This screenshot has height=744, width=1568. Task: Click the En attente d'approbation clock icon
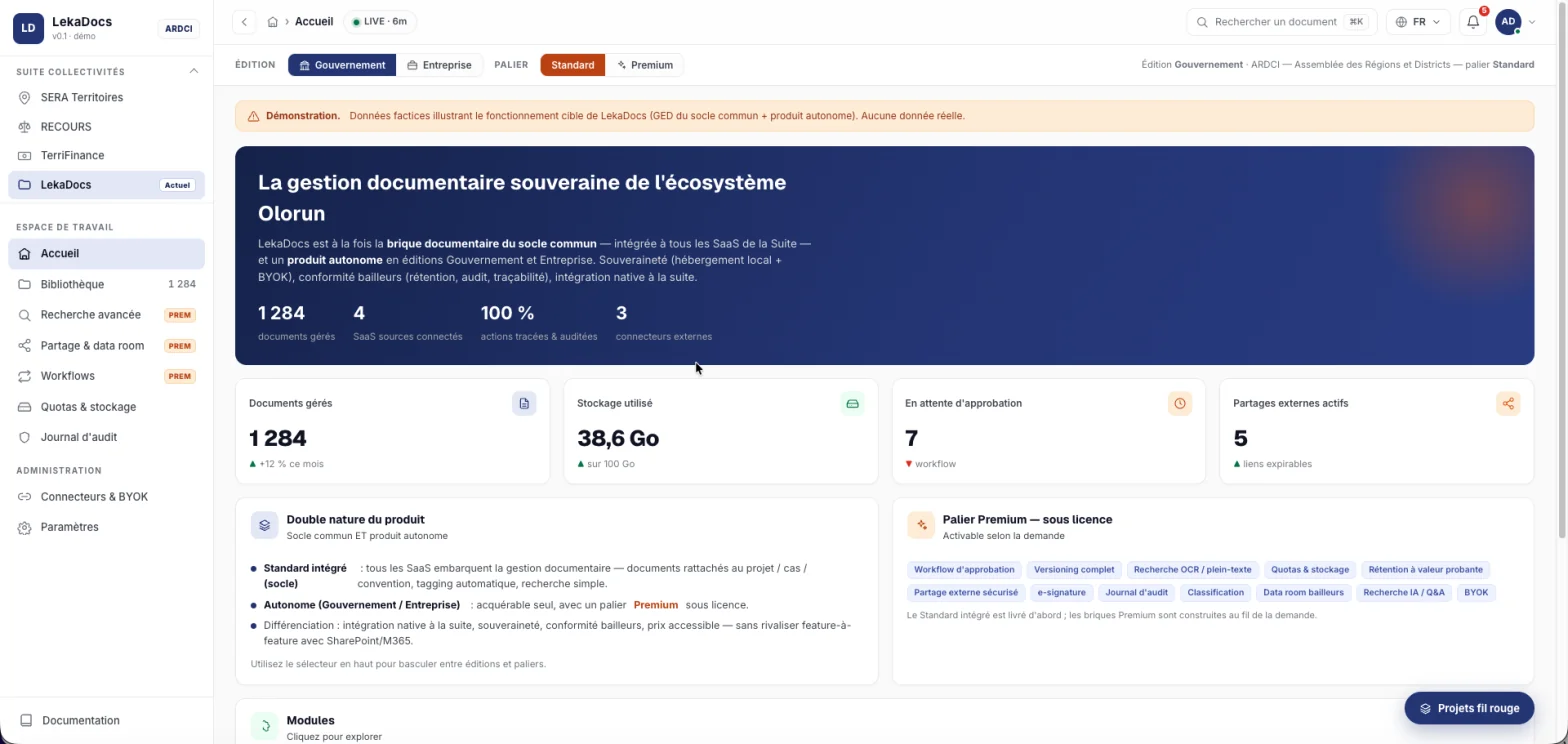coord(1180,403)
